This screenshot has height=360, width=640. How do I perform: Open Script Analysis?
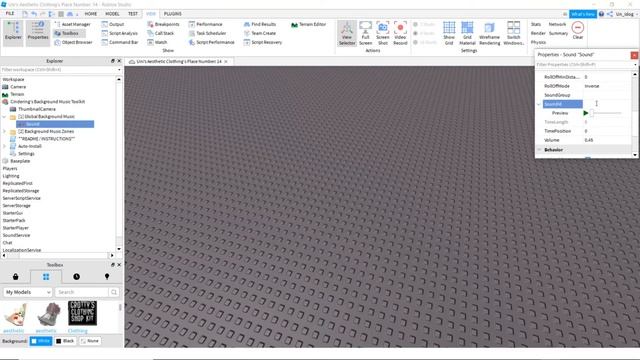tap(120, 33)
